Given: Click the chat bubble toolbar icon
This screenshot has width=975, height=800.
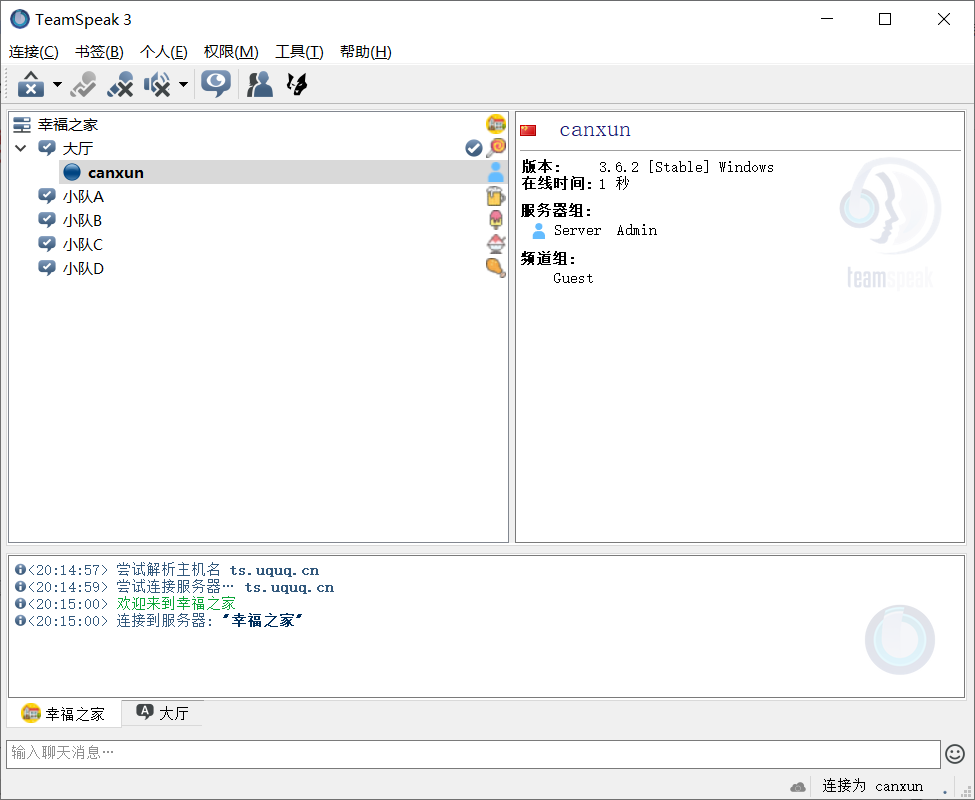Looking at the screenshot, I should [x=216, y=84].
